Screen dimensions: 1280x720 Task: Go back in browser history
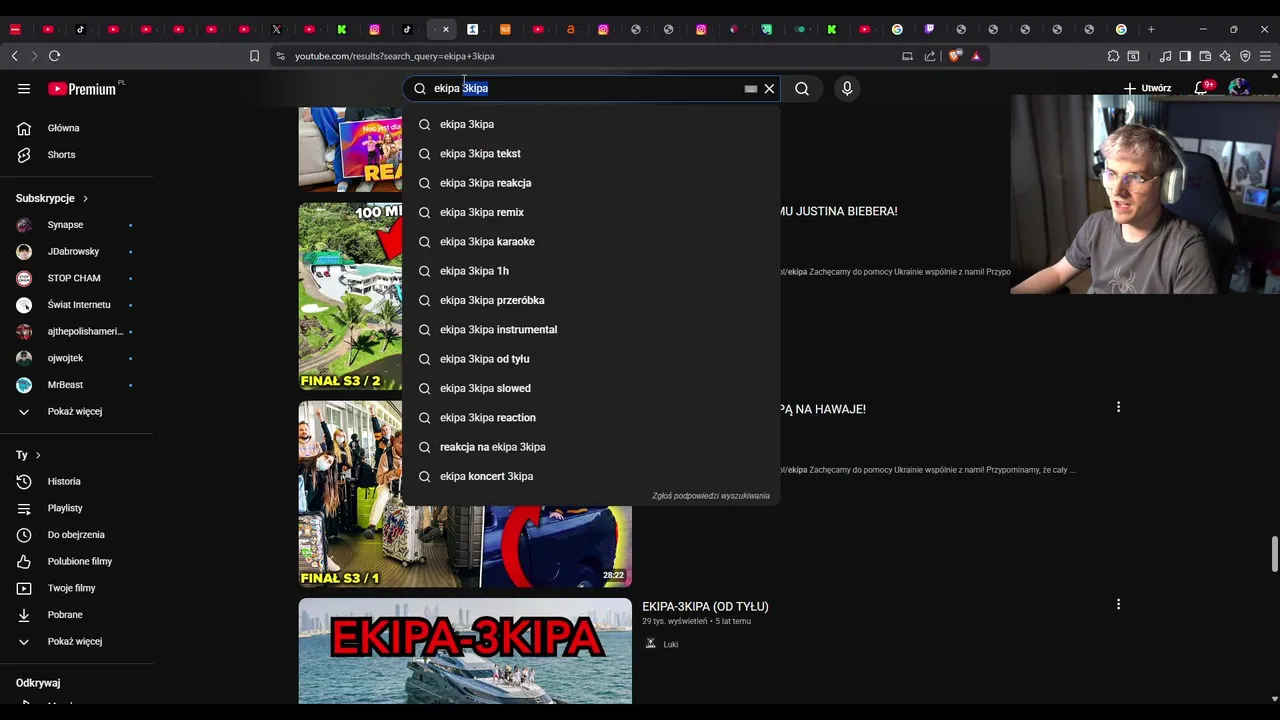click(15, 56)
